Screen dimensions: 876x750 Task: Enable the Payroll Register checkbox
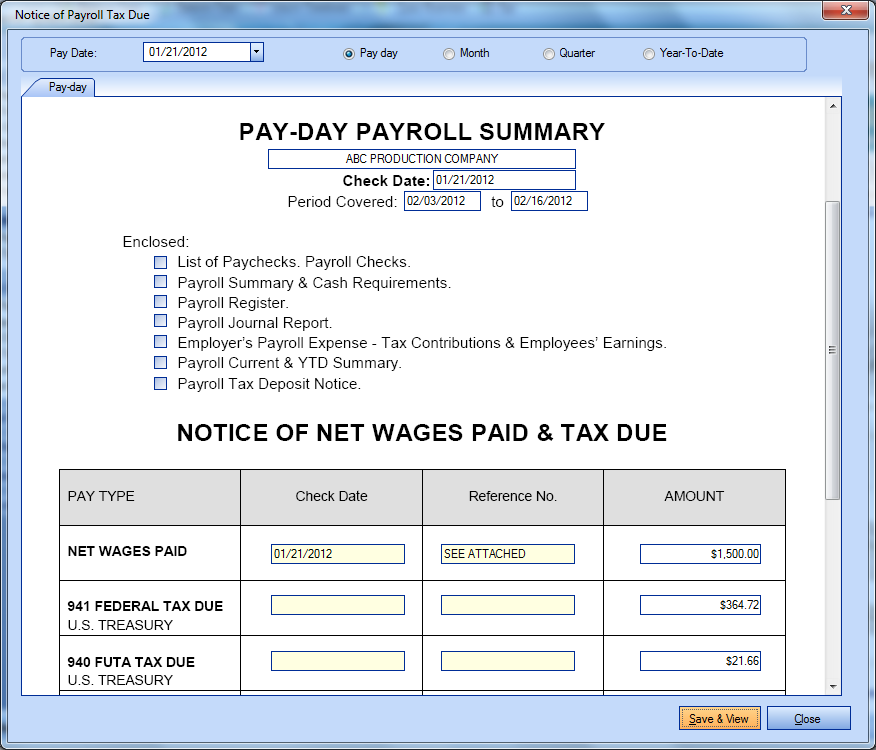tap(161, 302)
